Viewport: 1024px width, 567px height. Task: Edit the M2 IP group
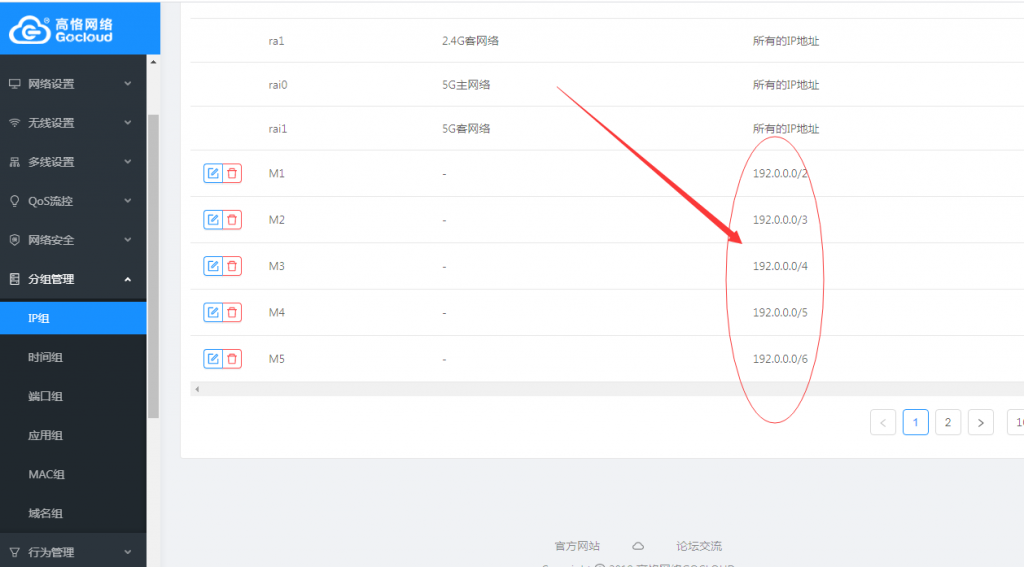tap(213, 219)
